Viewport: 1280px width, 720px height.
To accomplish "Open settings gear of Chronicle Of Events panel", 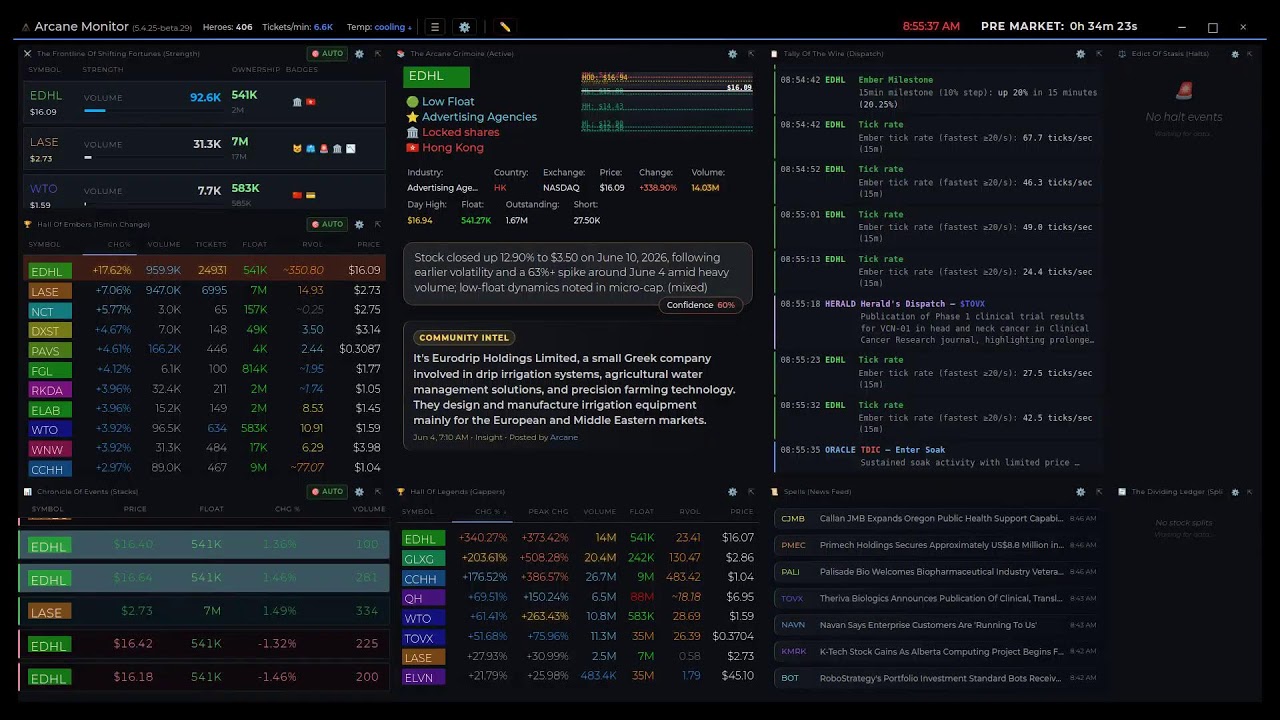I will click(359, 492).
